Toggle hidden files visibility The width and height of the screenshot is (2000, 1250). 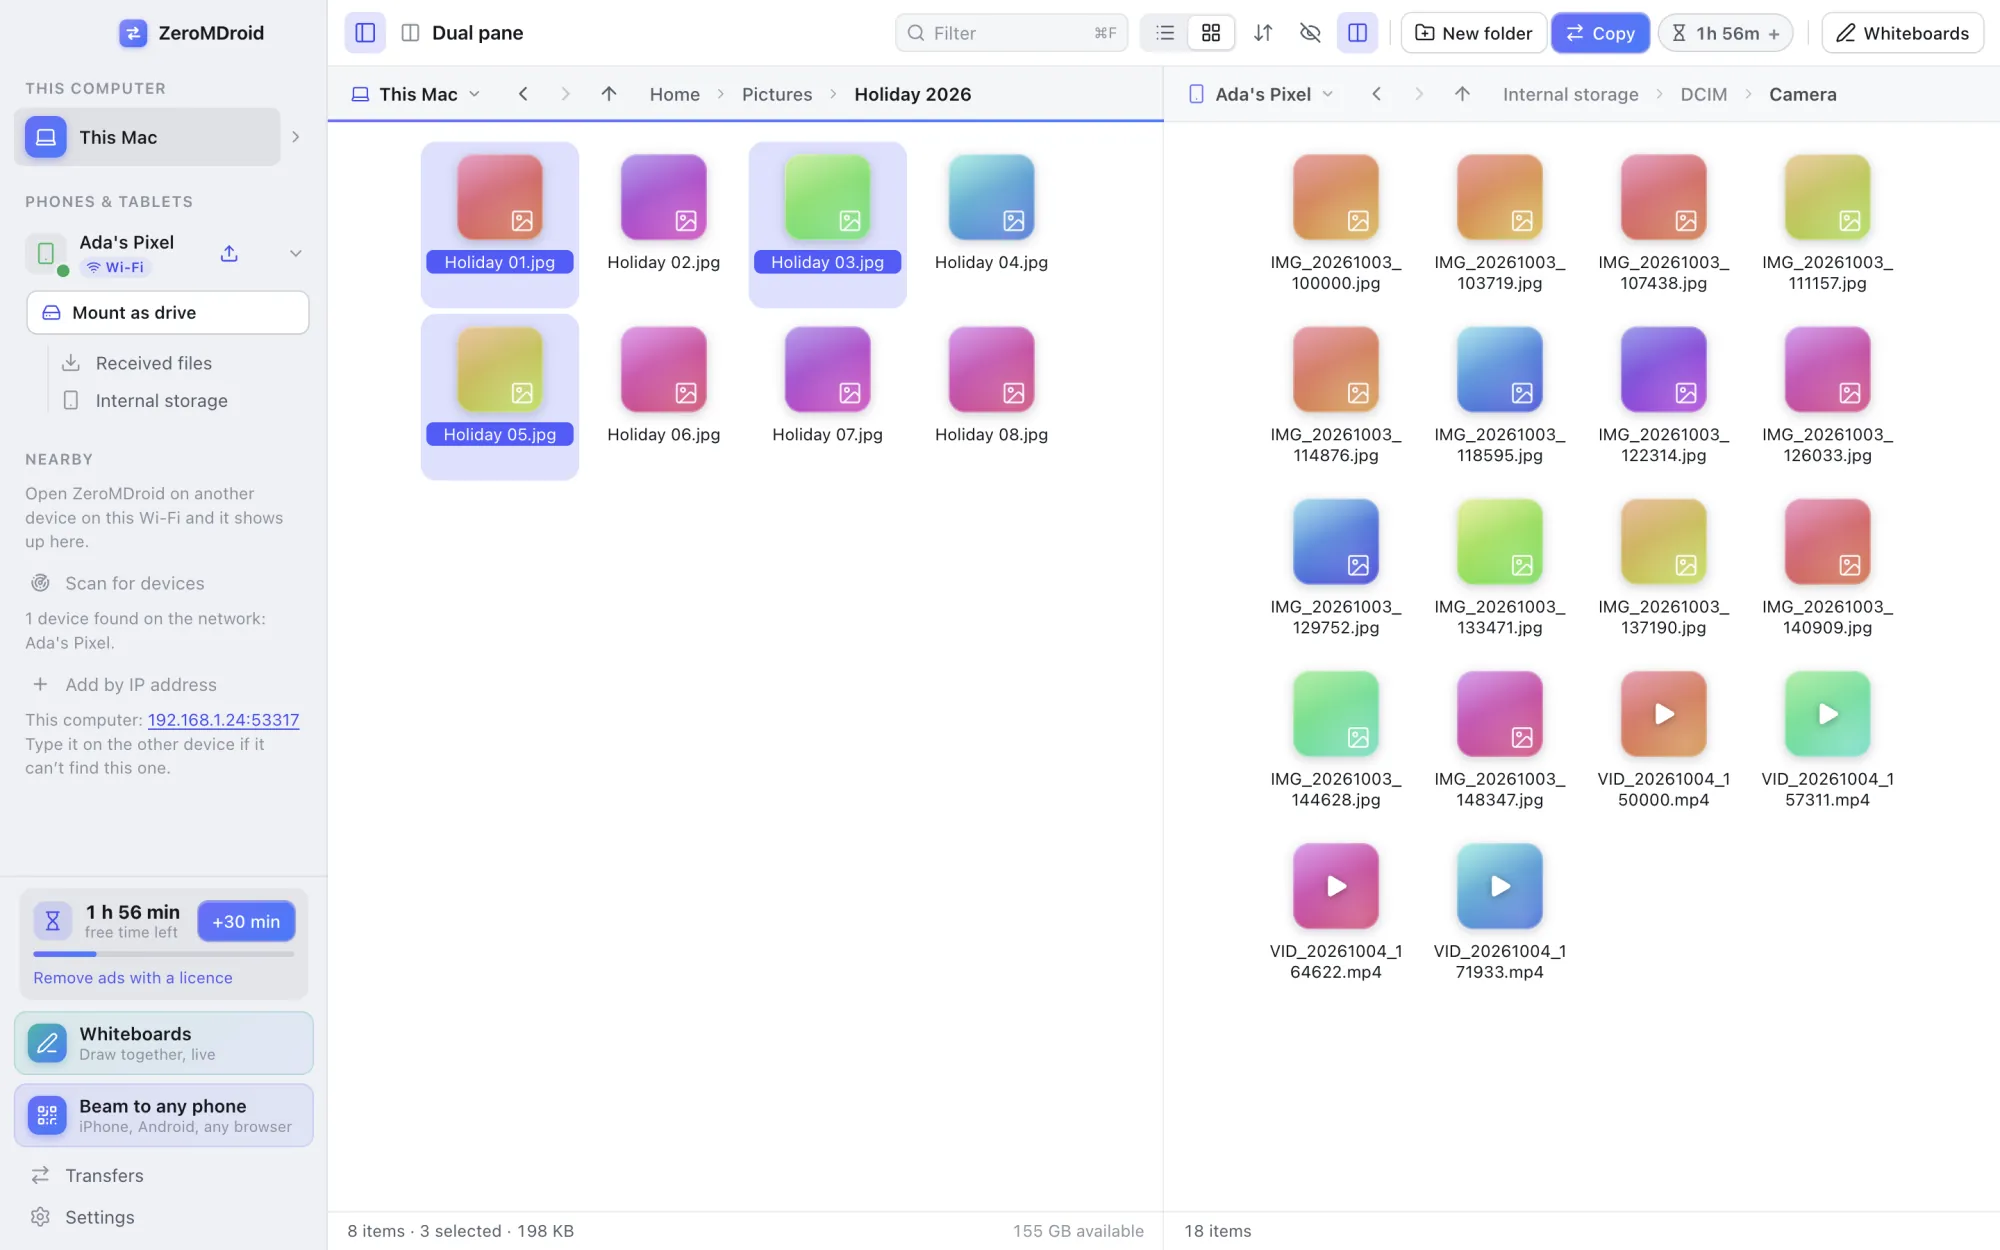(x=1310, y=33)
